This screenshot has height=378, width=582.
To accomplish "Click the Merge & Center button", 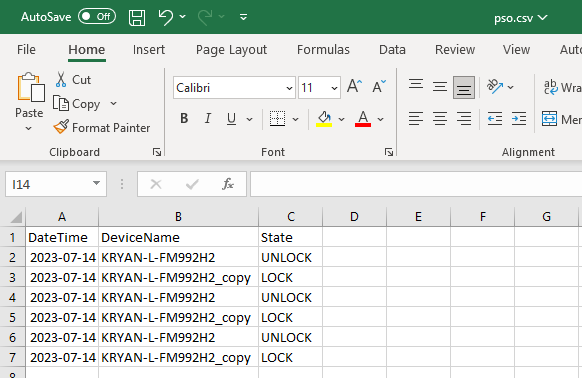I will pos(561,119).
